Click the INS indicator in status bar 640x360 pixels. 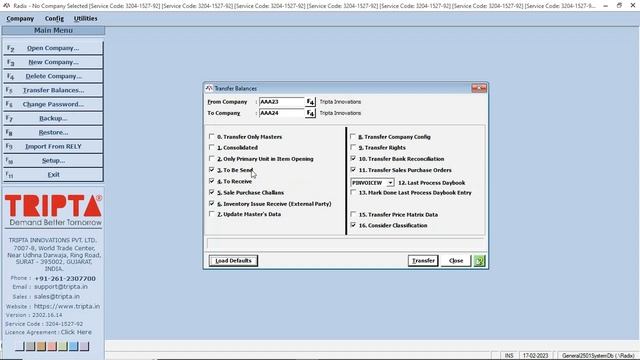click(509, 356)
